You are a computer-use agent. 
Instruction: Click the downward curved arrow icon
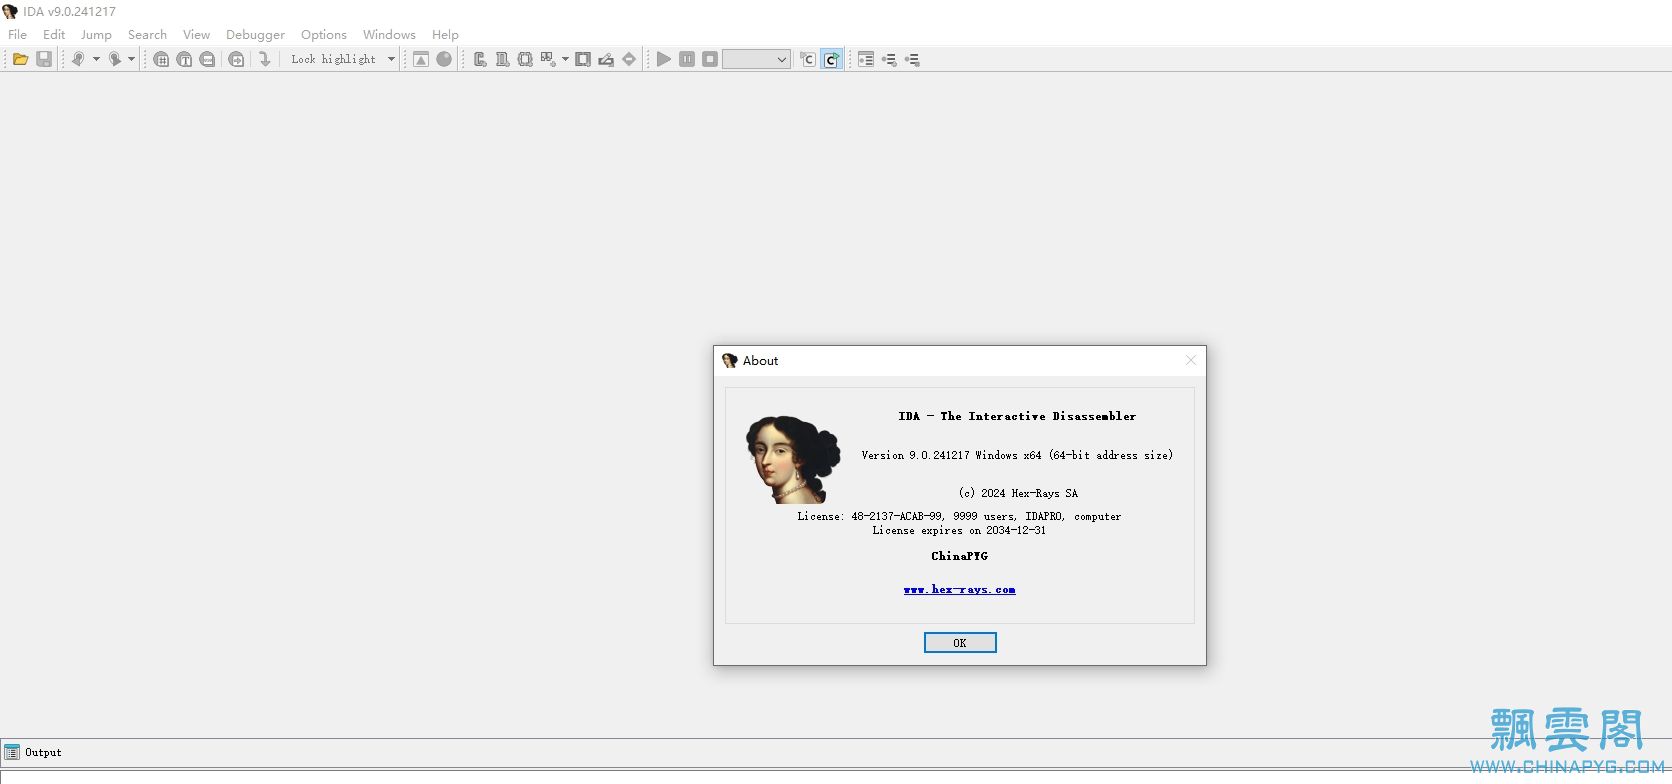click(264, 59)
